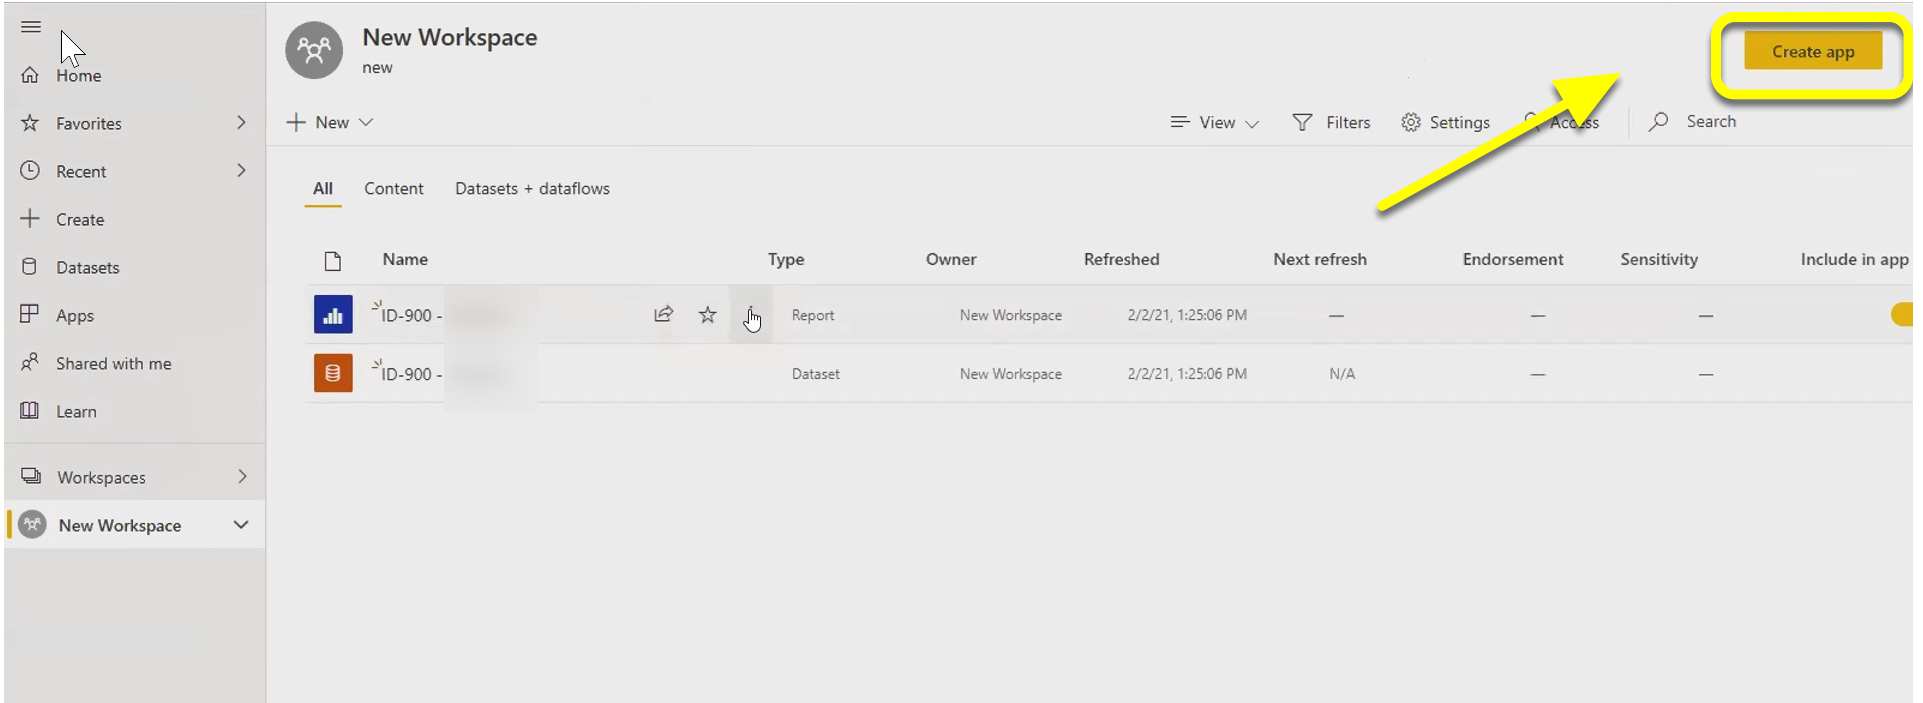Click the workspace description 'new'
1923x703 pixels.
[377, 68]
